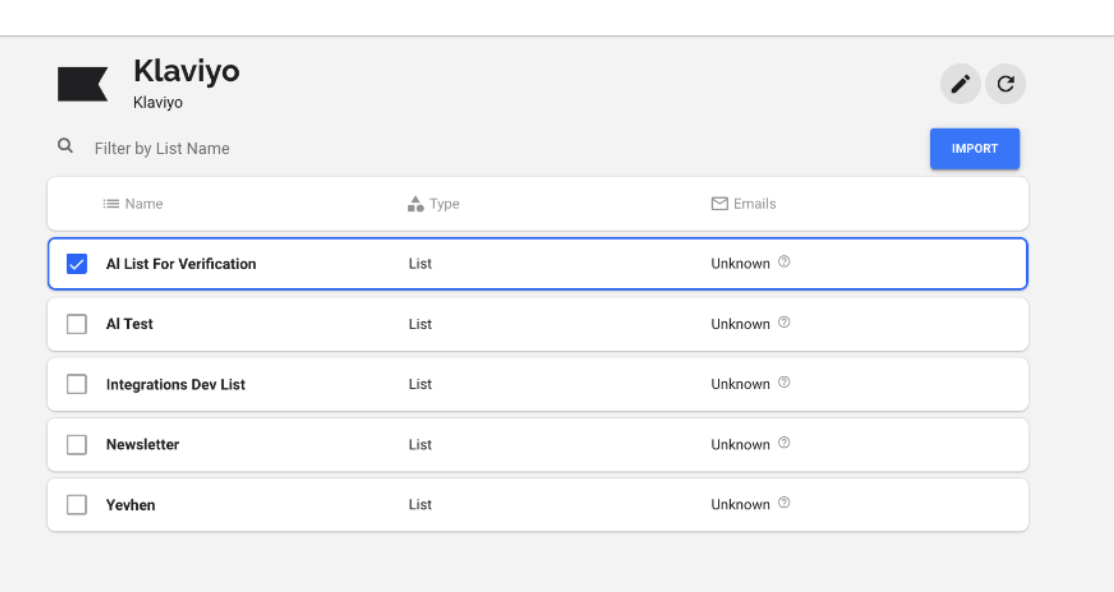Enable the Yevhen list checkbox
This screenshot has height=592, width=1114.
click(x=77, y=505)
